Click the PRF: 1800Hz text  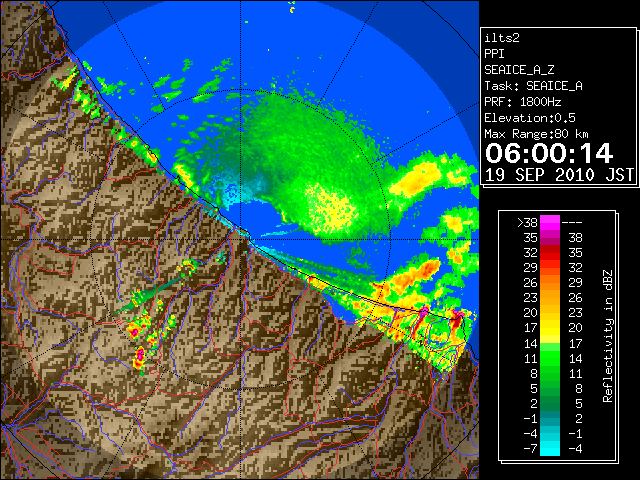point(523,102)
